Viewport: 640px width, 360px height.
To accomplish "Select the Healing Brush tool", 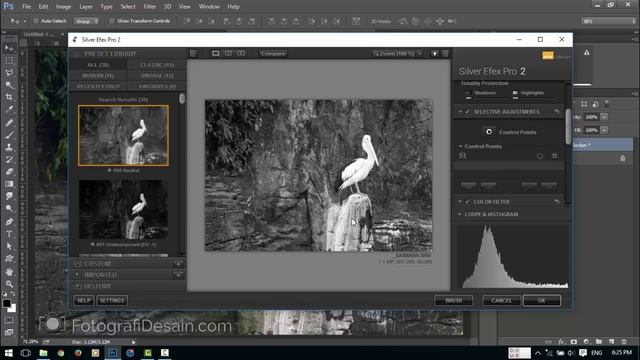I will [x=9, y=122].
